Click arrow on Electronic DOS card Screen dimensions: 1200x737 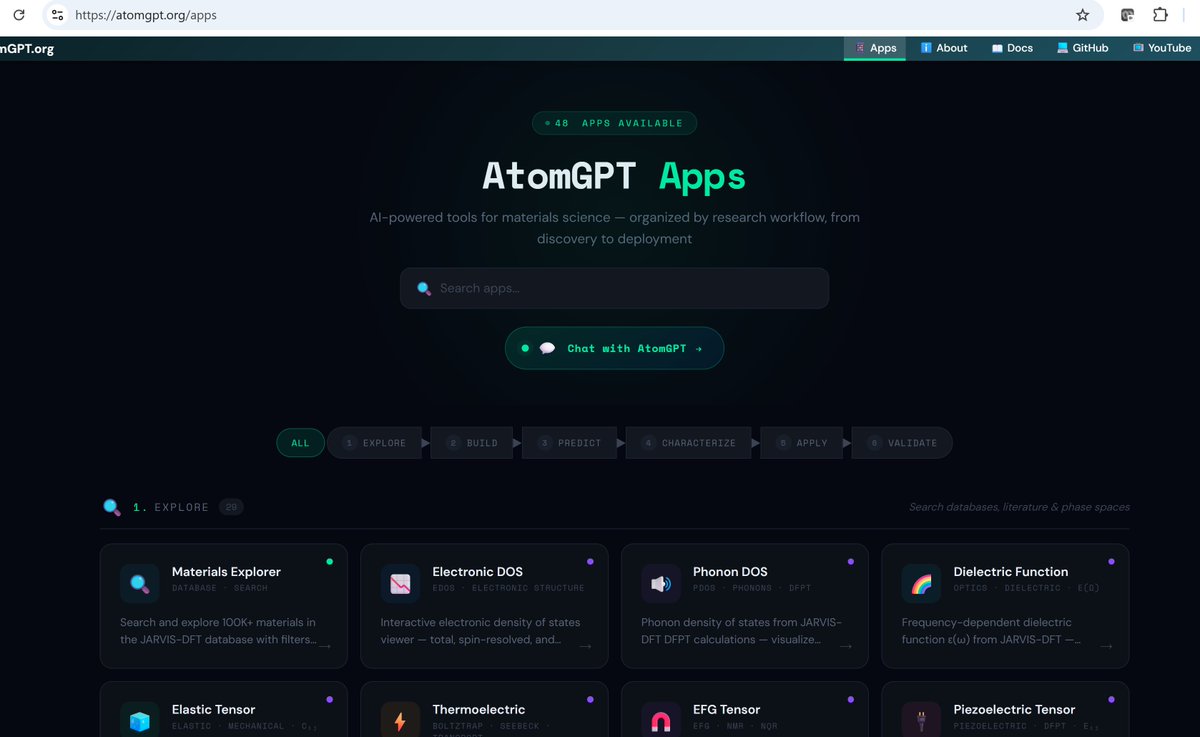coord(585,646)
